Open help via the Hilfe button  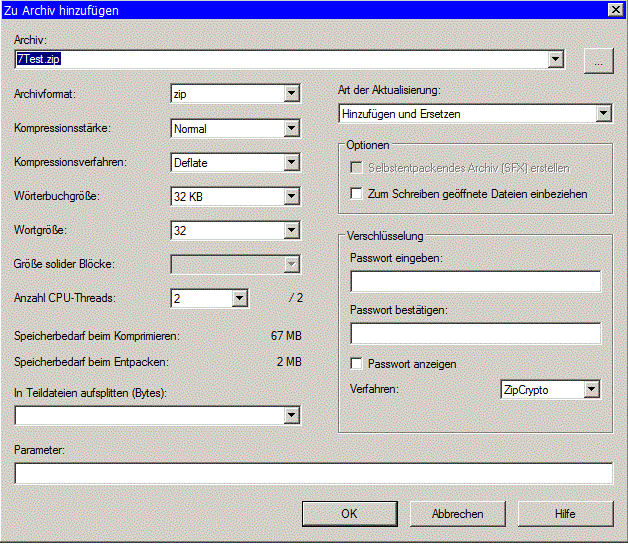point(566,514)
